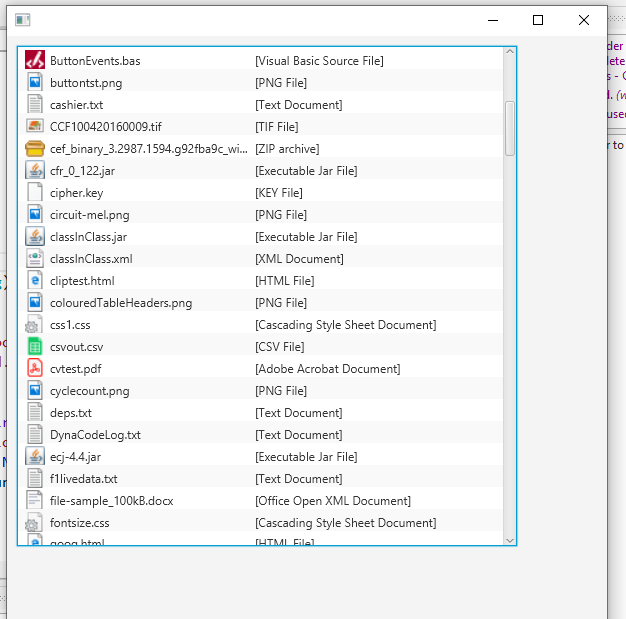The height and width of the screenshot is (619, 626).
Task: Click the scroll up arrow of the list
Action: click(x=510, y=53)
